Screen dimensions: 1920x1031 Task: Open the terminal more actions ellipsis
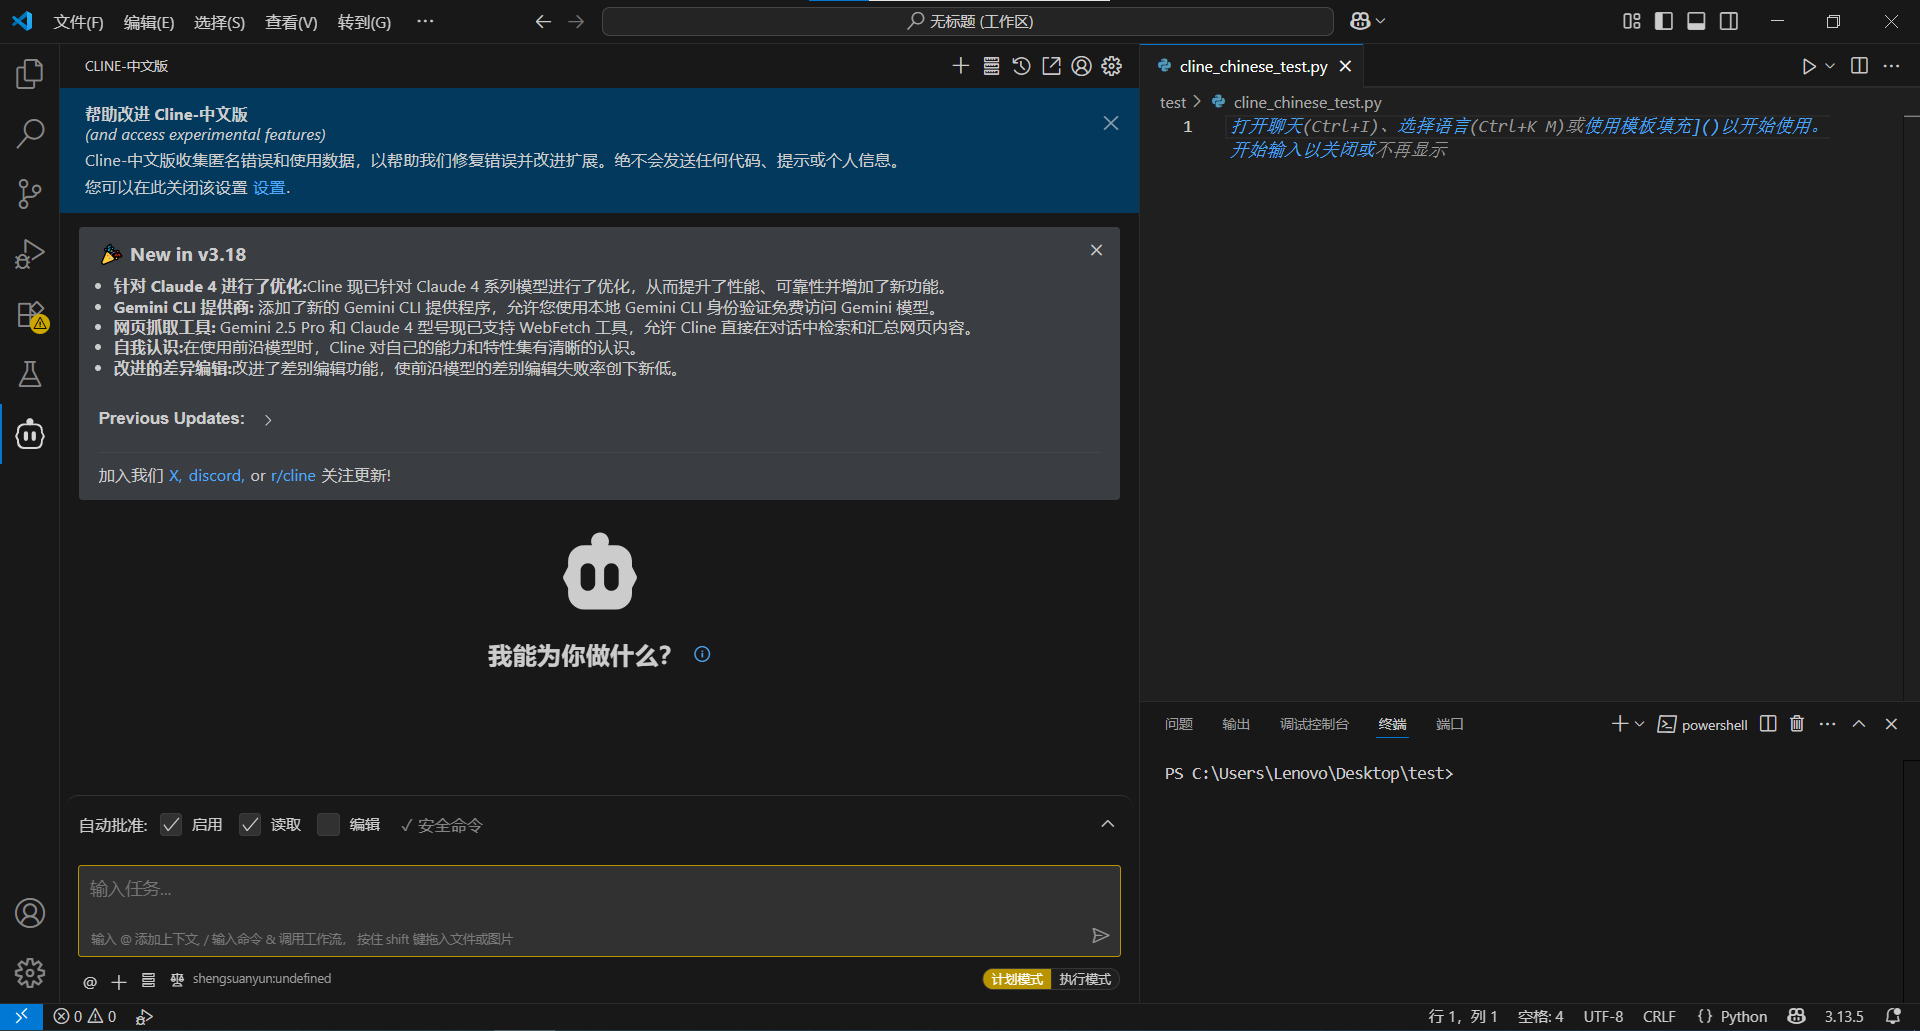pos(1828,724)
